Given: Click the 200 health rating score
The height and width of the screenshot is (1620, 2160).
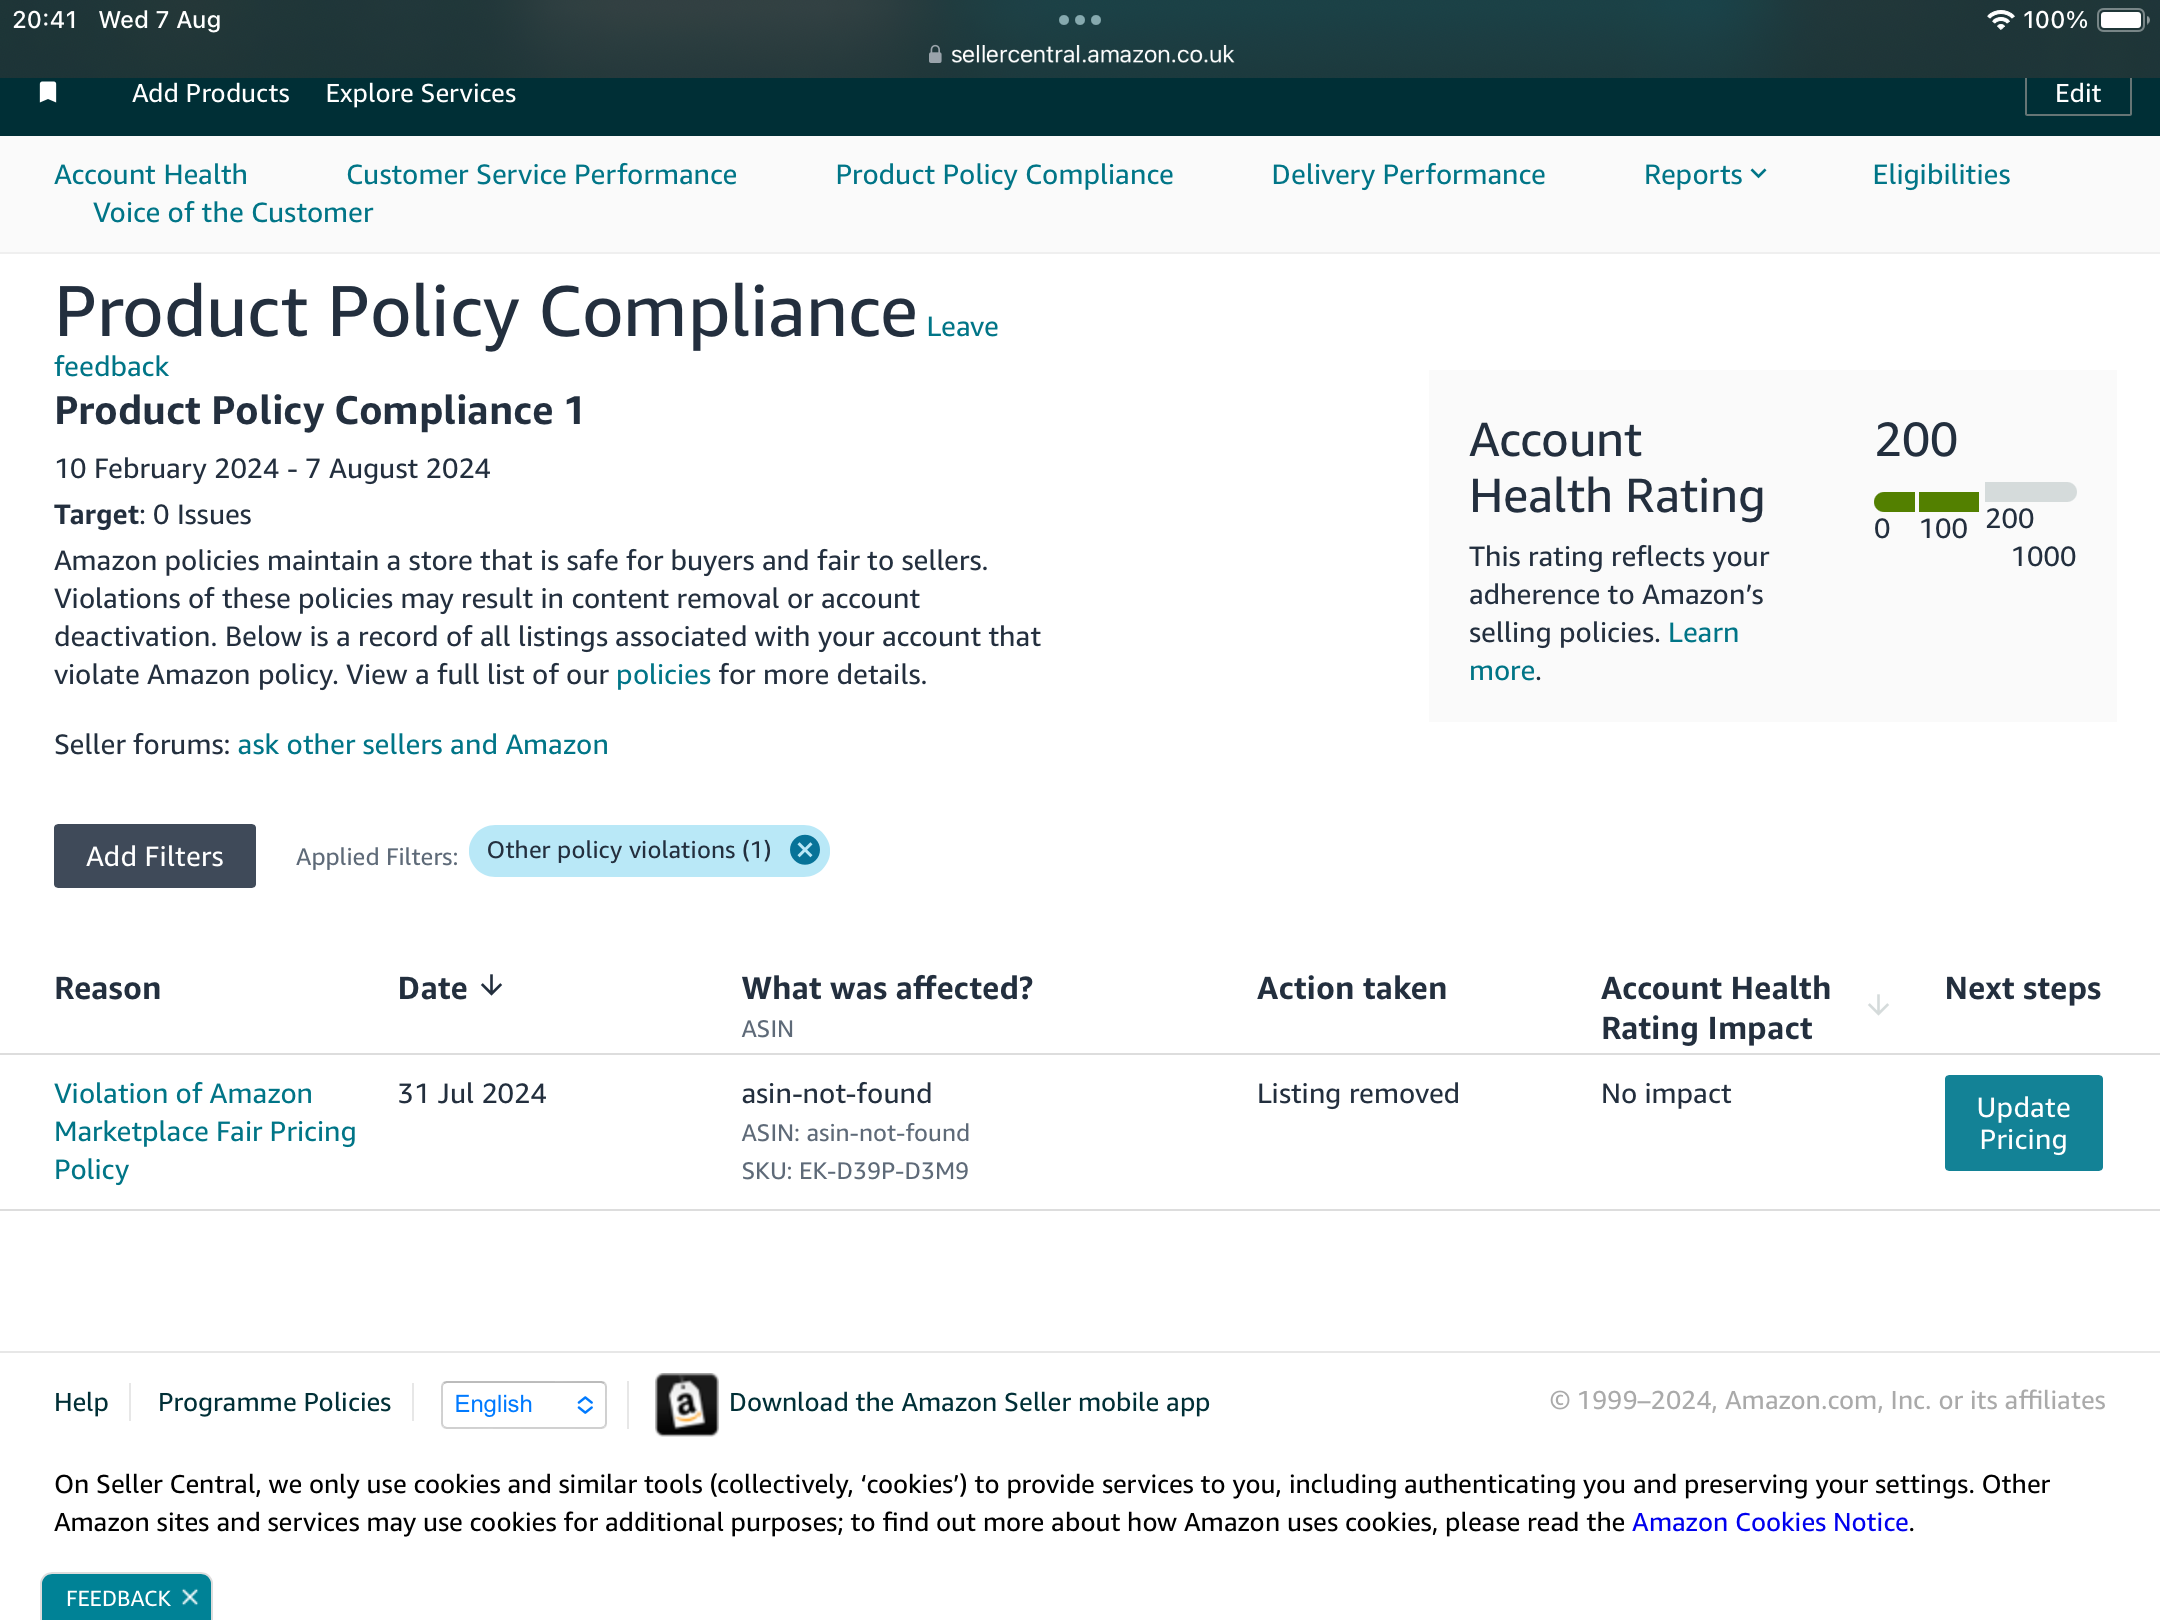Looking at the screenshot, I should tap(1916, 440).
